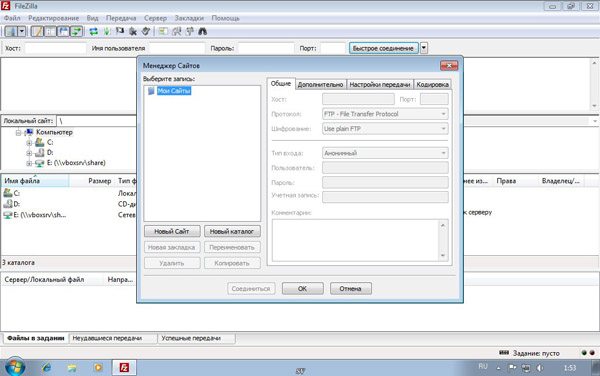Sort by the Имя файла column header
The image size is (600, 376).
pos(35,181)
